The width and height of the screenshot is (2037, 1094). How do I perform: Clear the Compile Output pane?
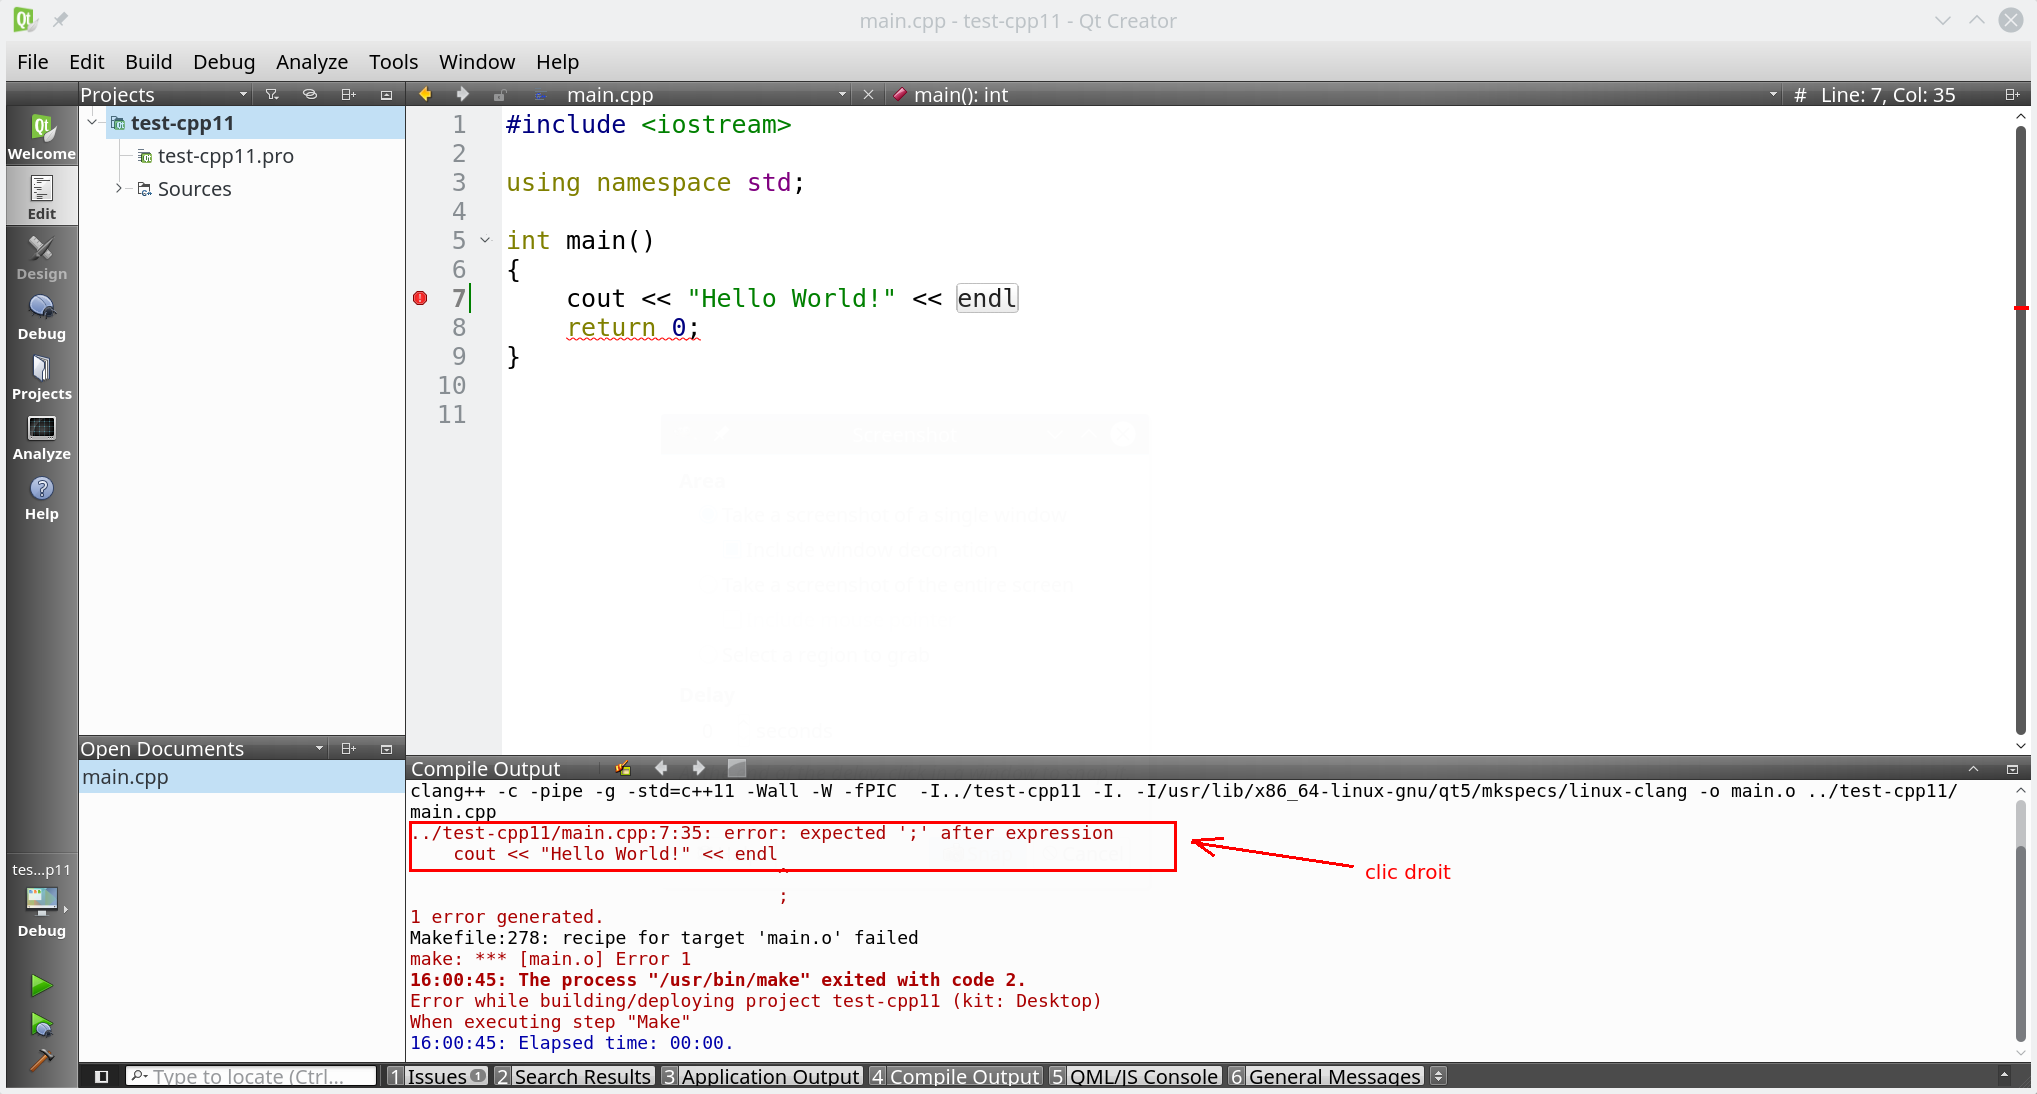(x=623, y=768)
